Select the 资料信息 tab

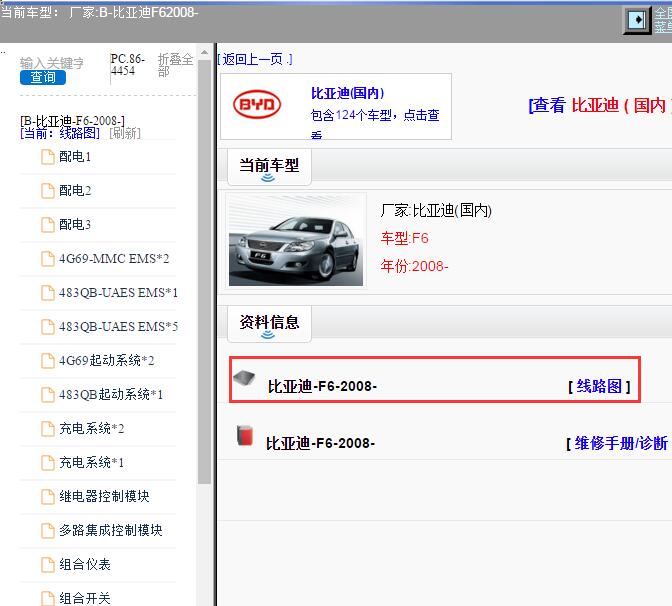[x=269, y=324]
